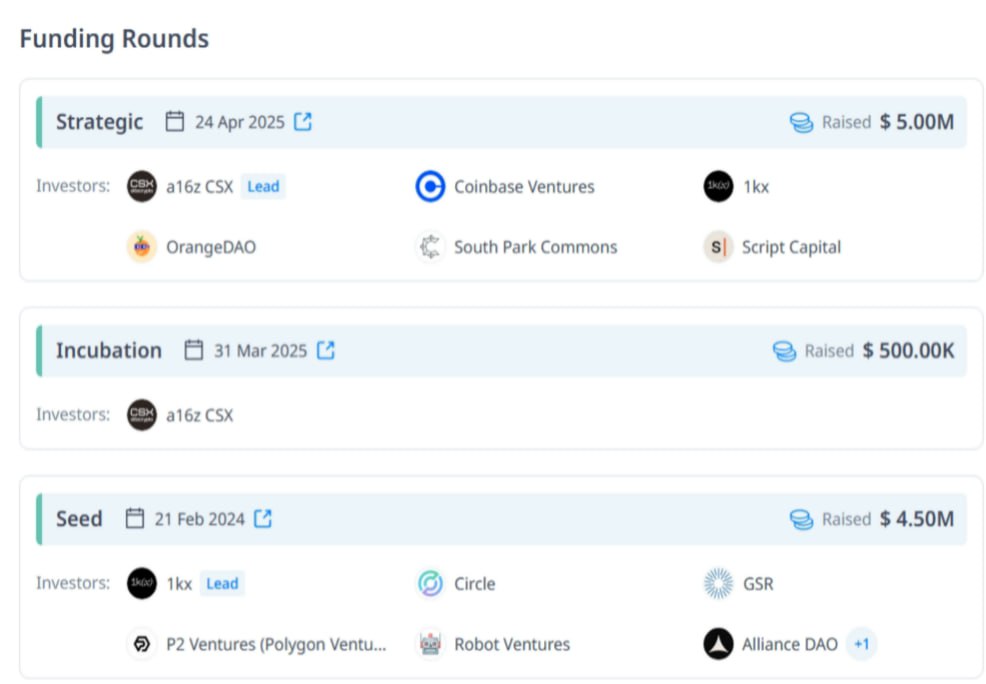
Task: Open a16z CSX investor in Strategic round
Action: (199, 187)
